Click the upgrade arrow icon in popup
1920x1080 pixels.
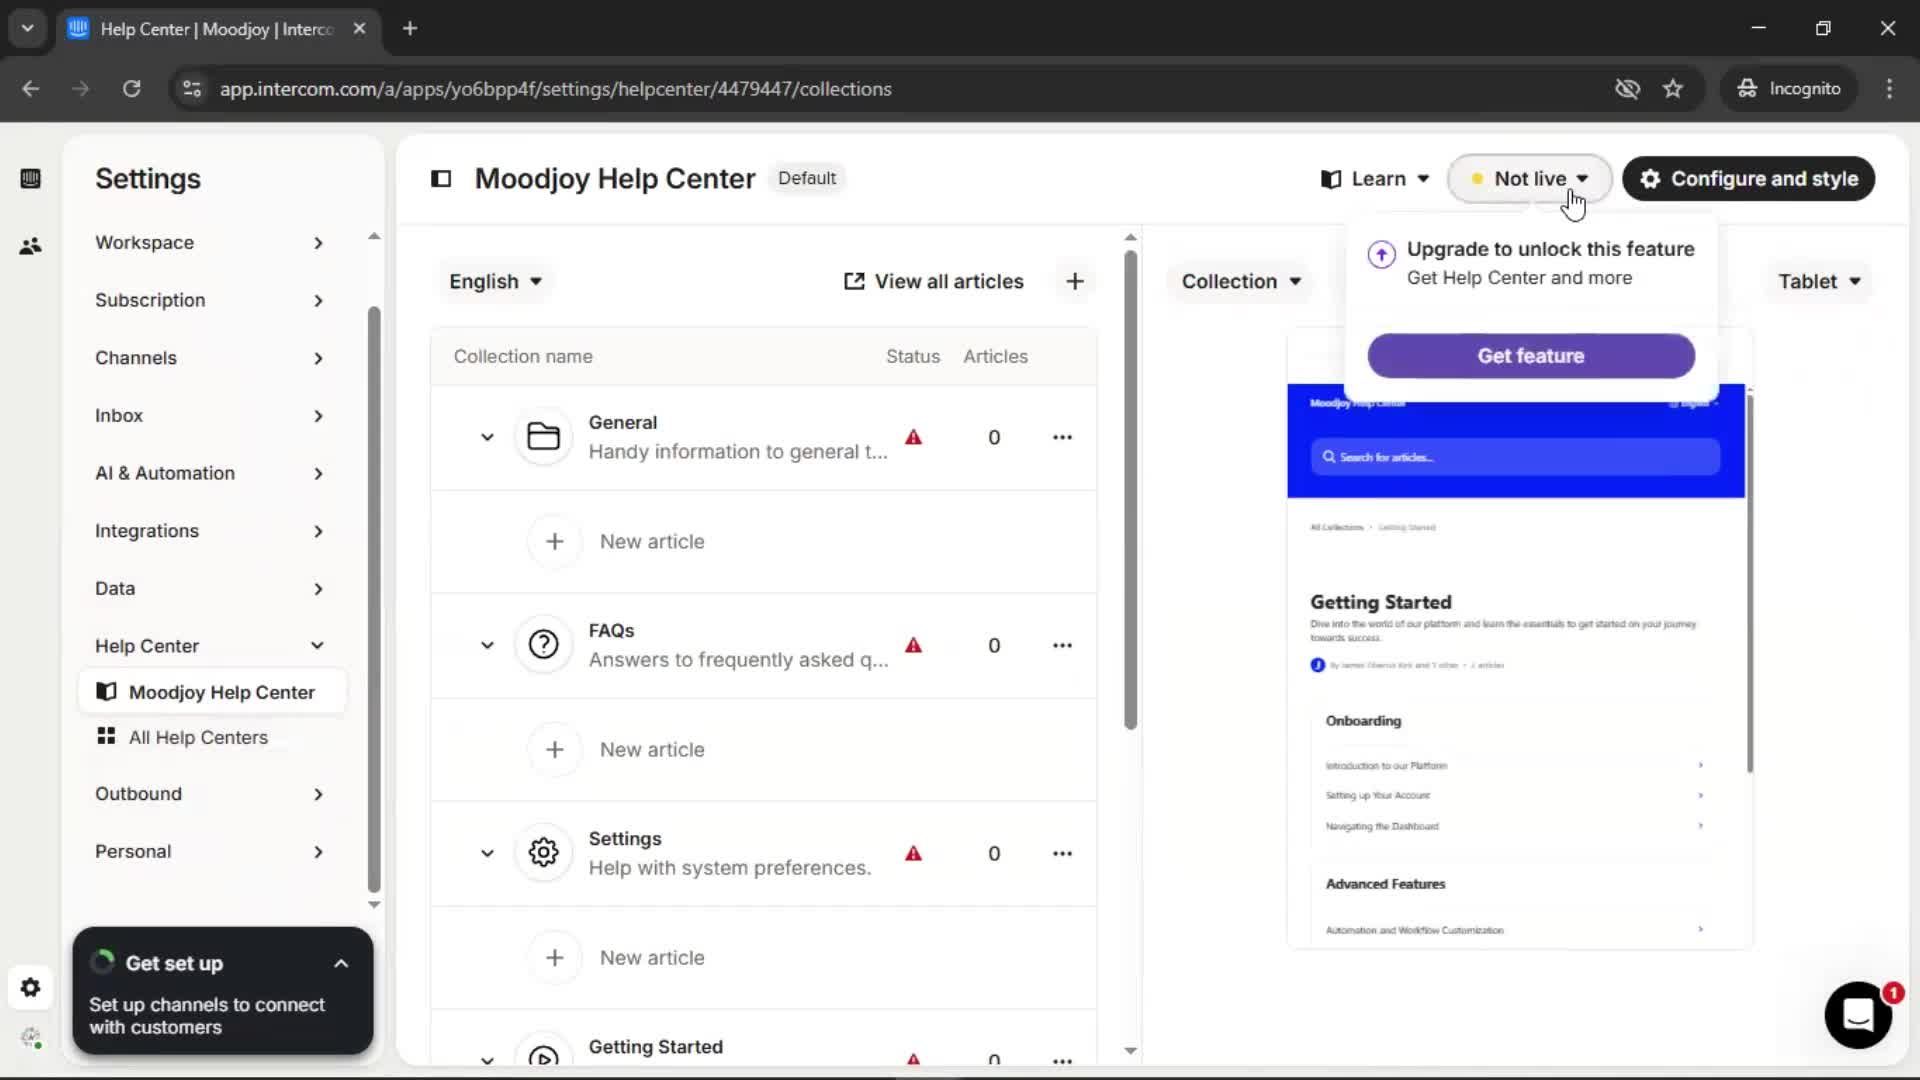(1381, 254)
